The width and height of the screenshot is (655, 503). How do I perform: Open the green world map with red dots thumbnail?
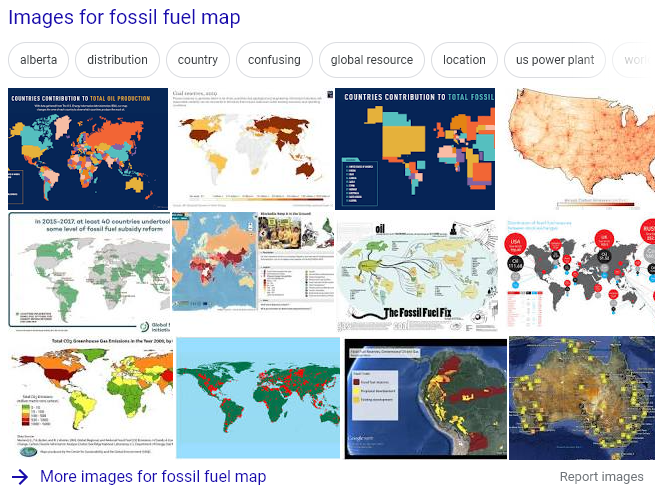[258, 398]
